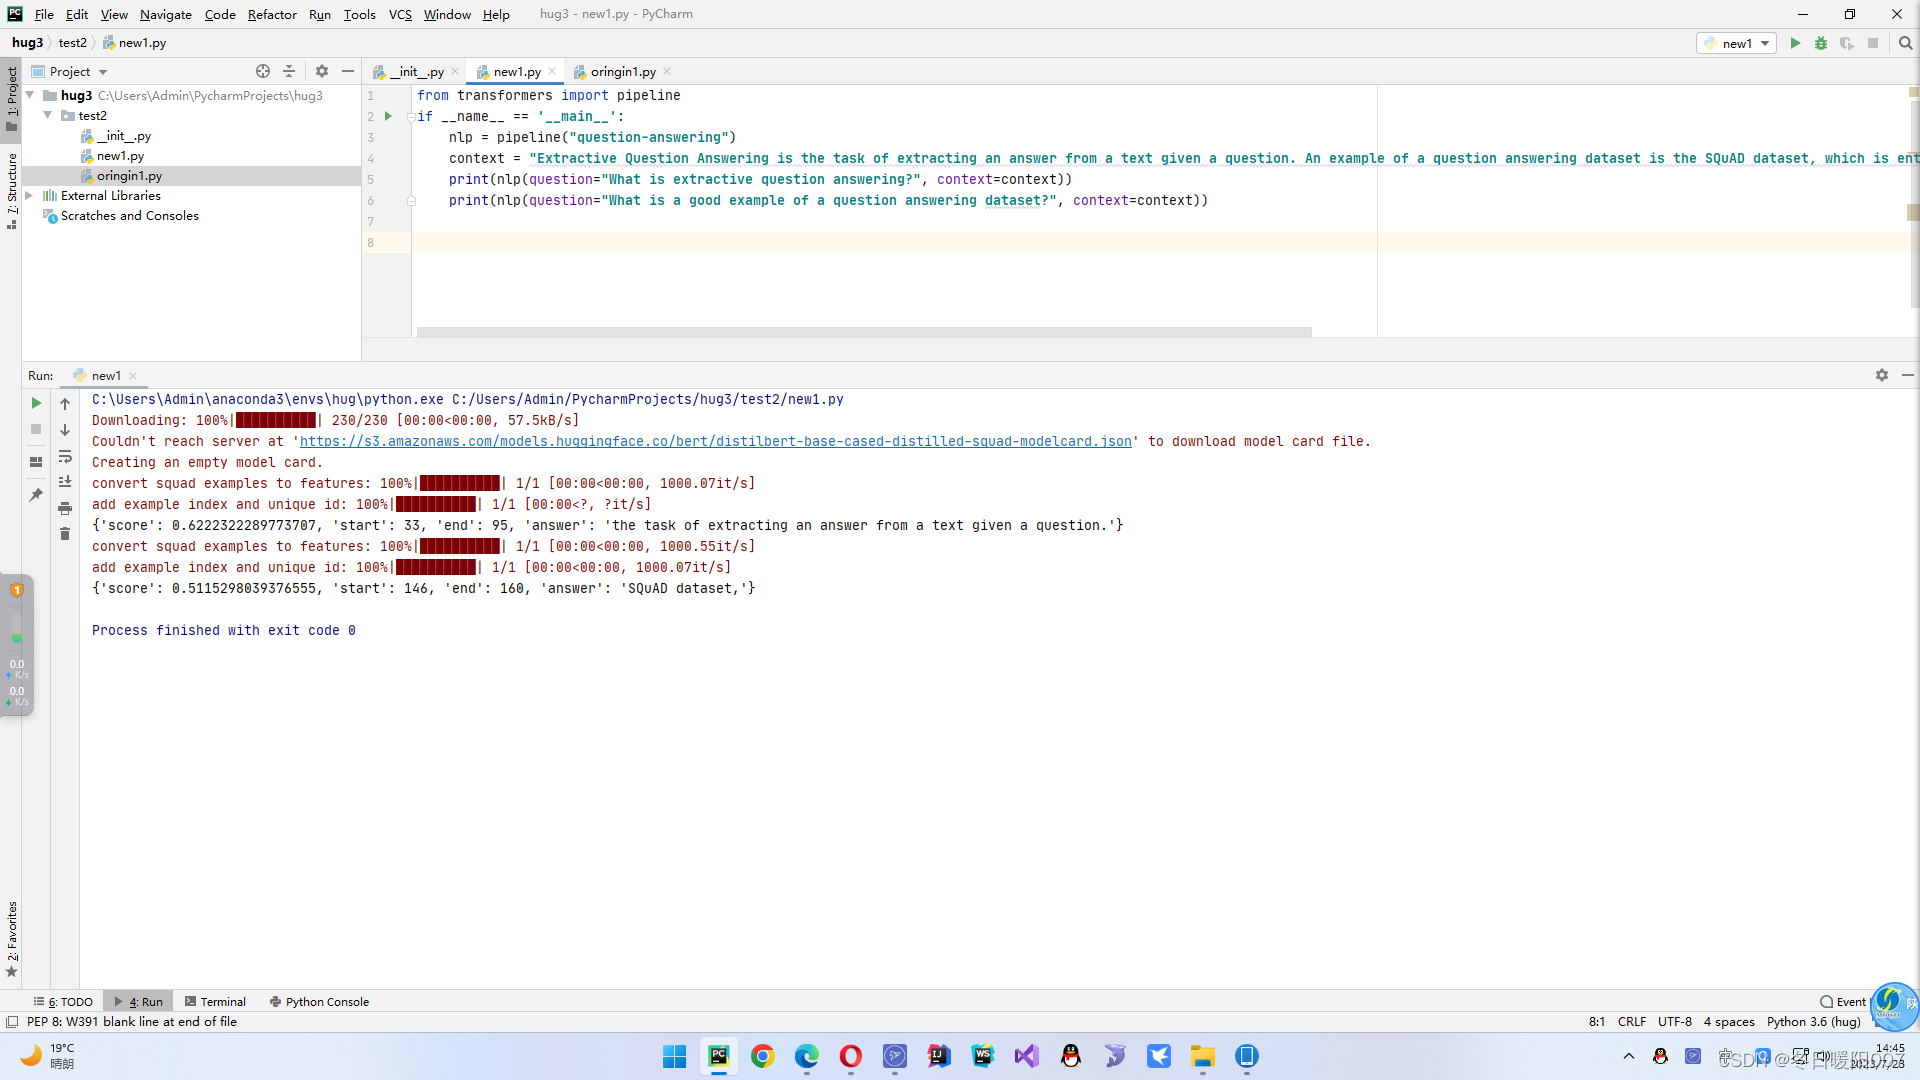The image size is (1920, 1080).
Task: Expand External Libraries node
Action: click(29, 195)
